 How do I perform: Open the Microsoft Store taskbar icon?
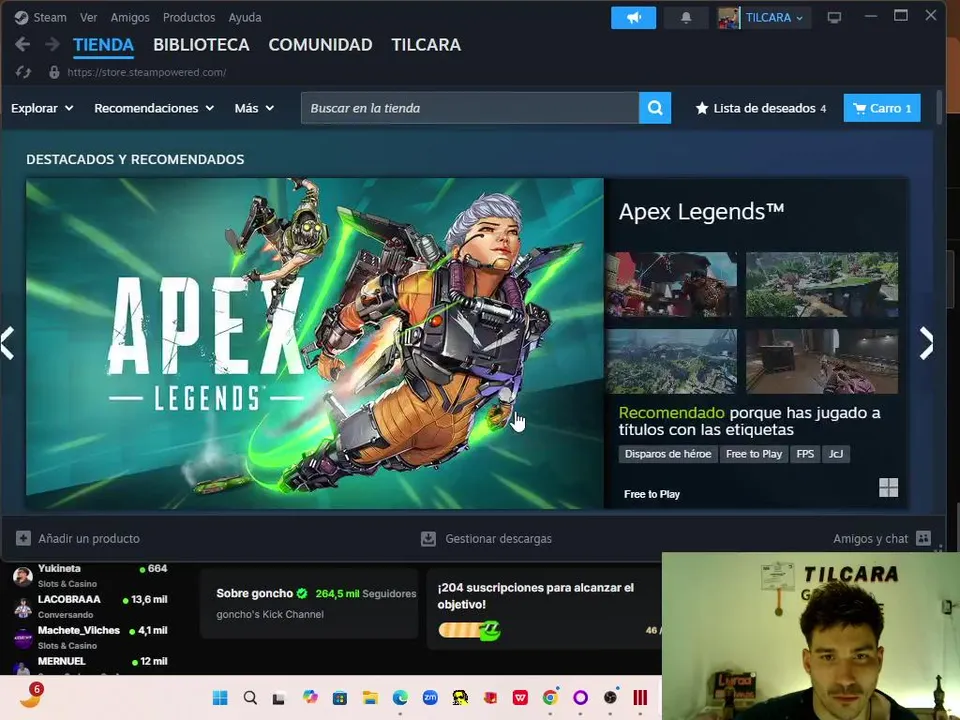(x=340, y=697)
